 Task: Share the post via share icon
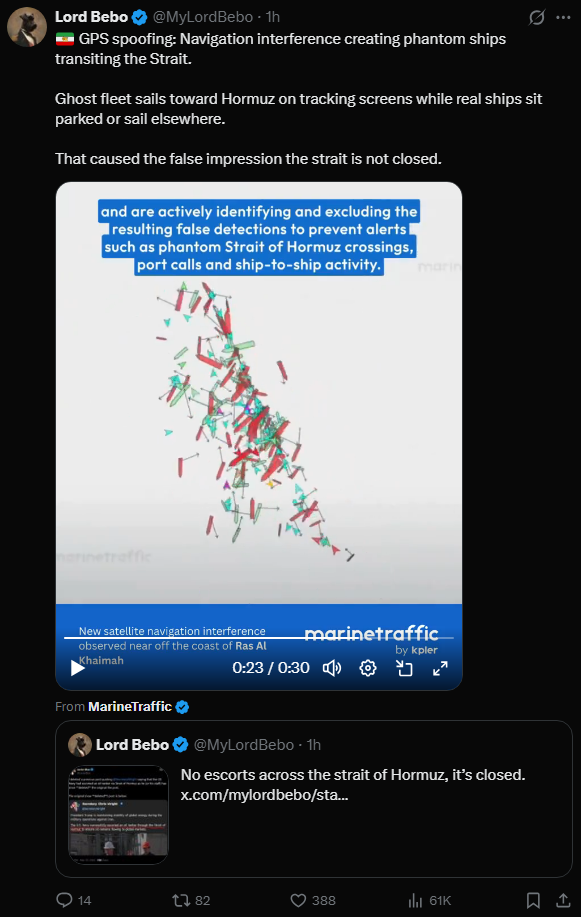(563, 900)
